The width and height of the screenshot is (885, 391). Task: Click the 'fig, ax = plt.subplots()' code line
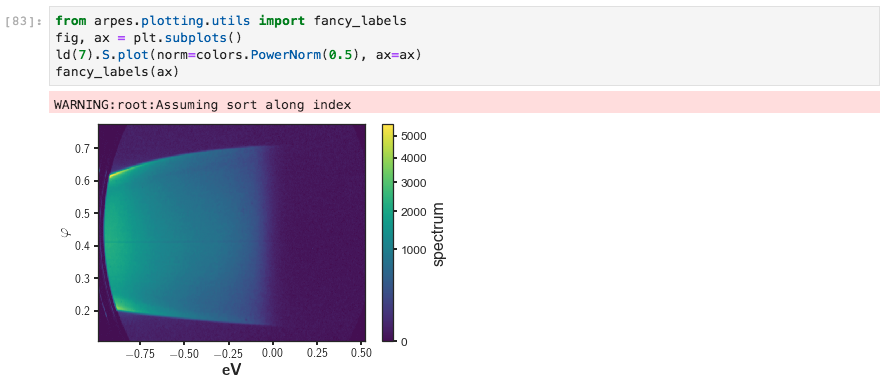click(148, 38)
